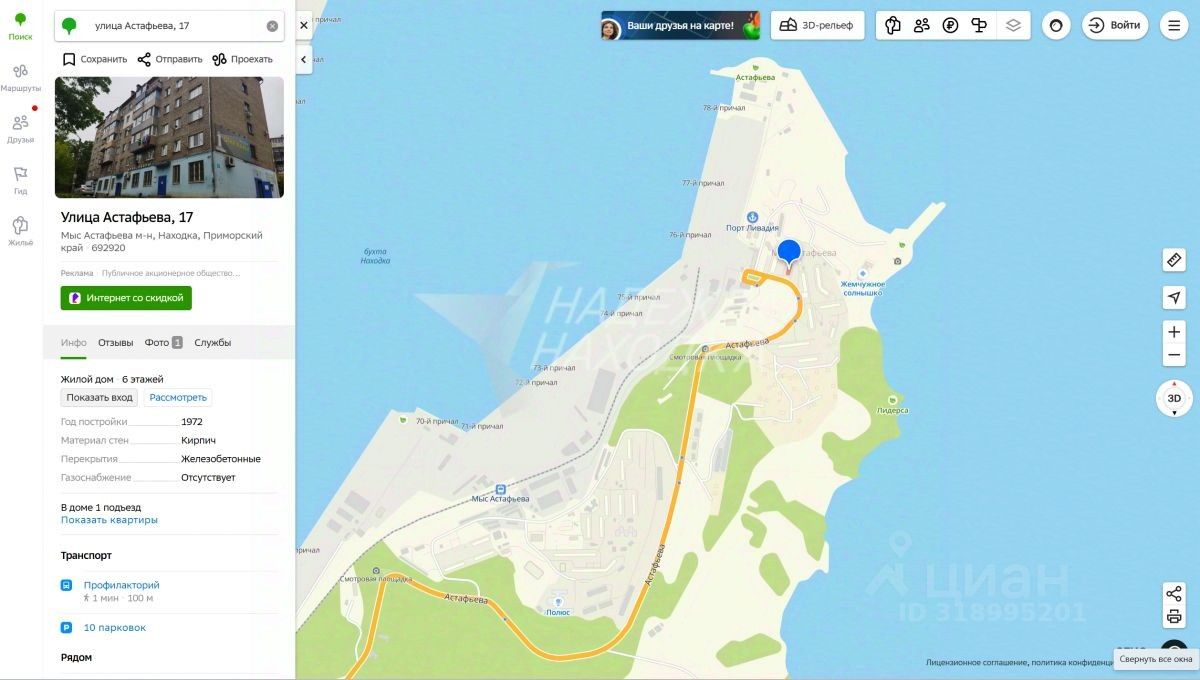The width and height of the screenshot is (1200, 680).
Task: Zoom in the map with plus
Action: [1174, 332]
